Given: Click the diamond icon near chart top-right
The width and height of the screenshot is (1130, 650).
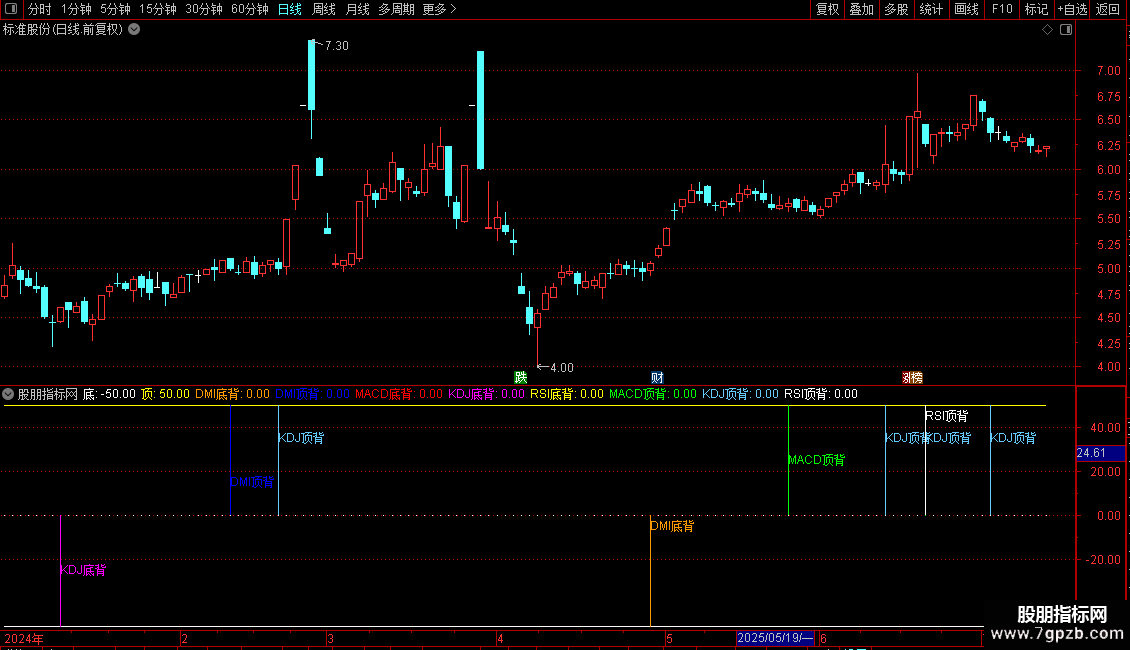Looking at the screenshot, I should 1048,30.
